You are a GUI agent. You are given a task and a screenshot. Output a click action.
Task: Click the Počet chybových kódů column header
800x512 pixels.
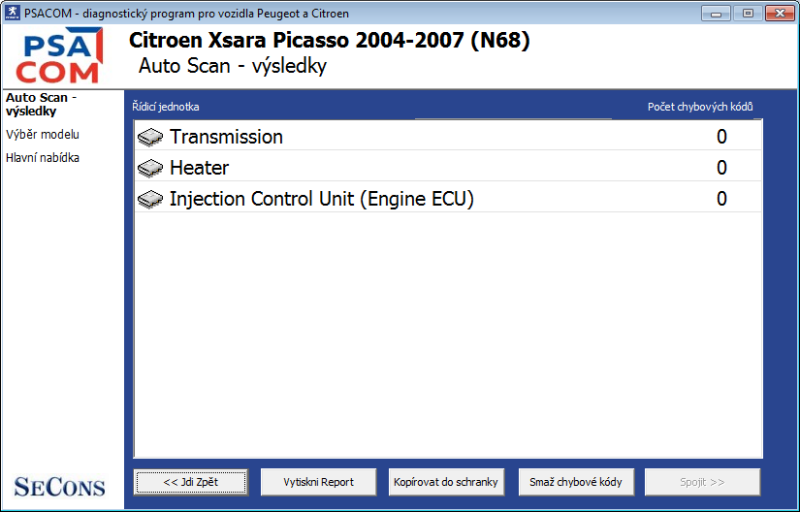pos(700,107)
